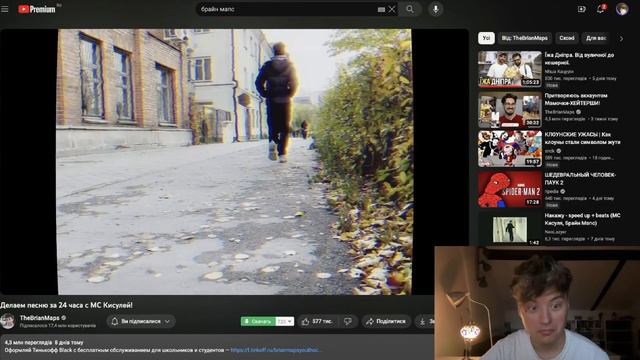Click the green Скачать download button

[x=258, y=321]
